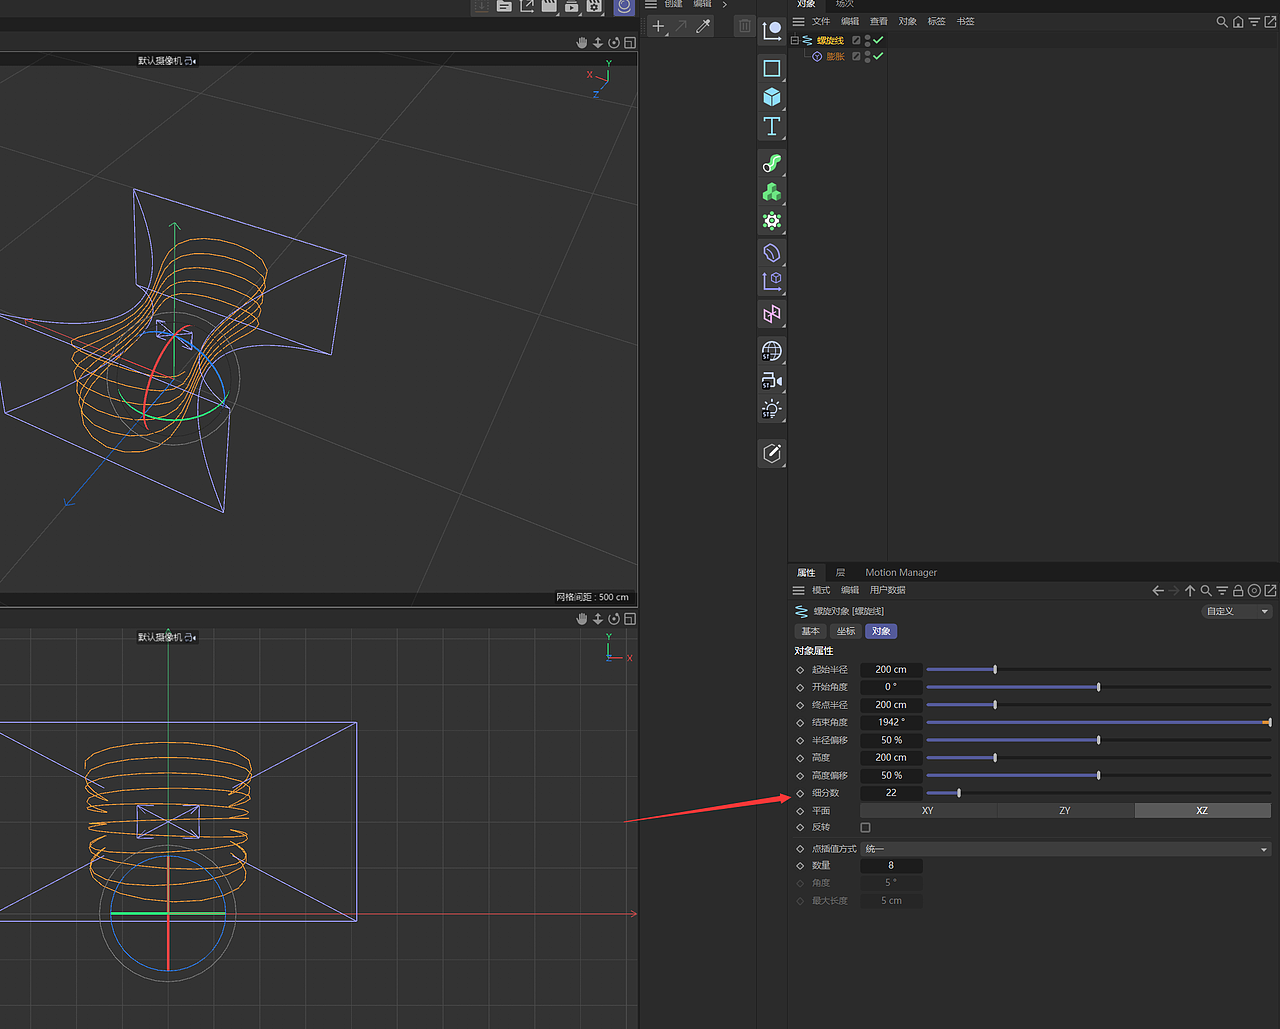Click the light creation icon in the side toolbar

tap(772, 408)
